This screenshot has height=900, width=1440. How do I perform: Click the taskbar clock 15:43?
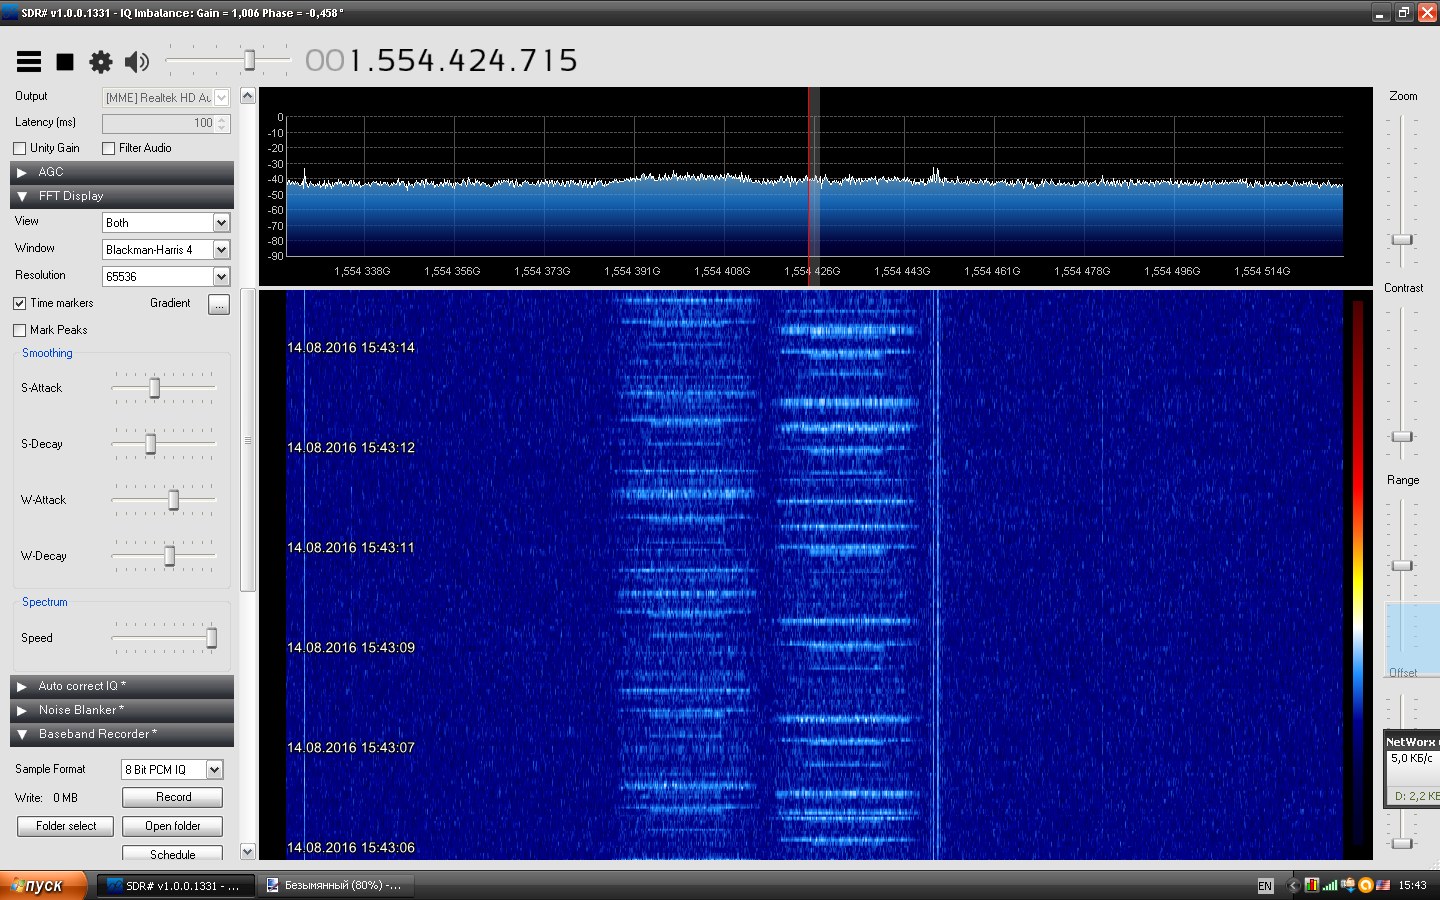click(x=1412, y=885)
